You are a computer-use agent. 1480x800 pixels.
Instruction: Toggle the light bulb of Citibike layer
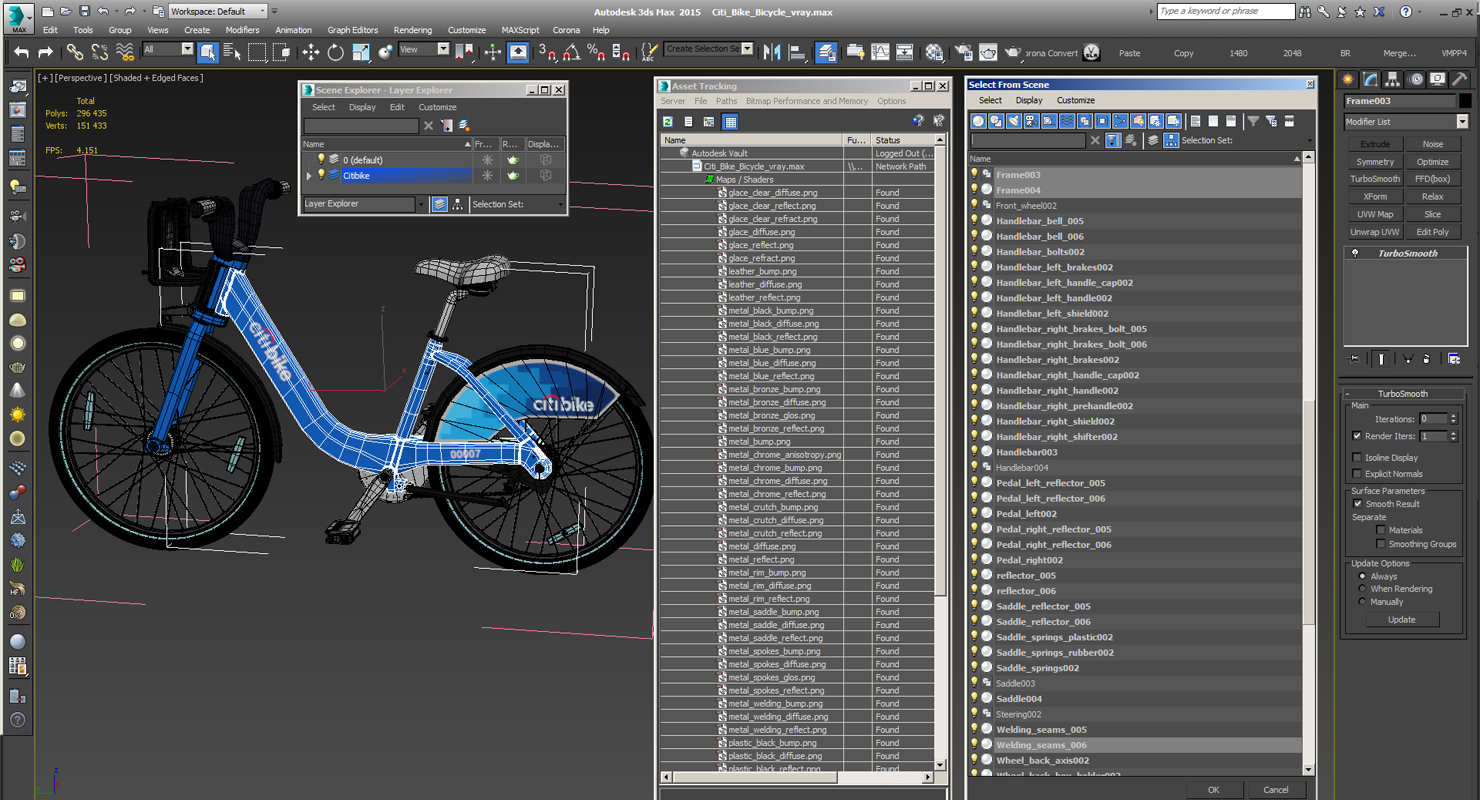click(321, 175)
